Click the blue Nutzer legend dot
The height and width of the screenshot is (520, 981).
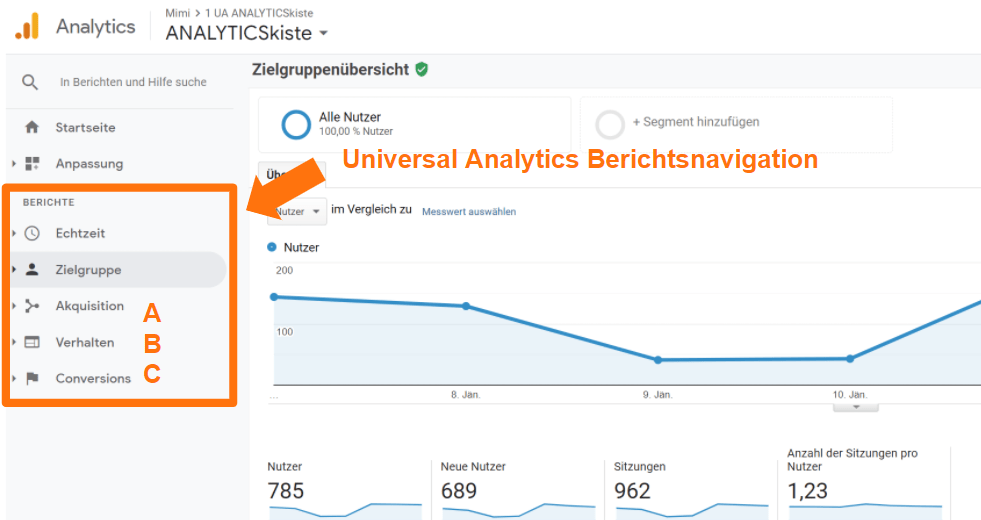point(272,247)
